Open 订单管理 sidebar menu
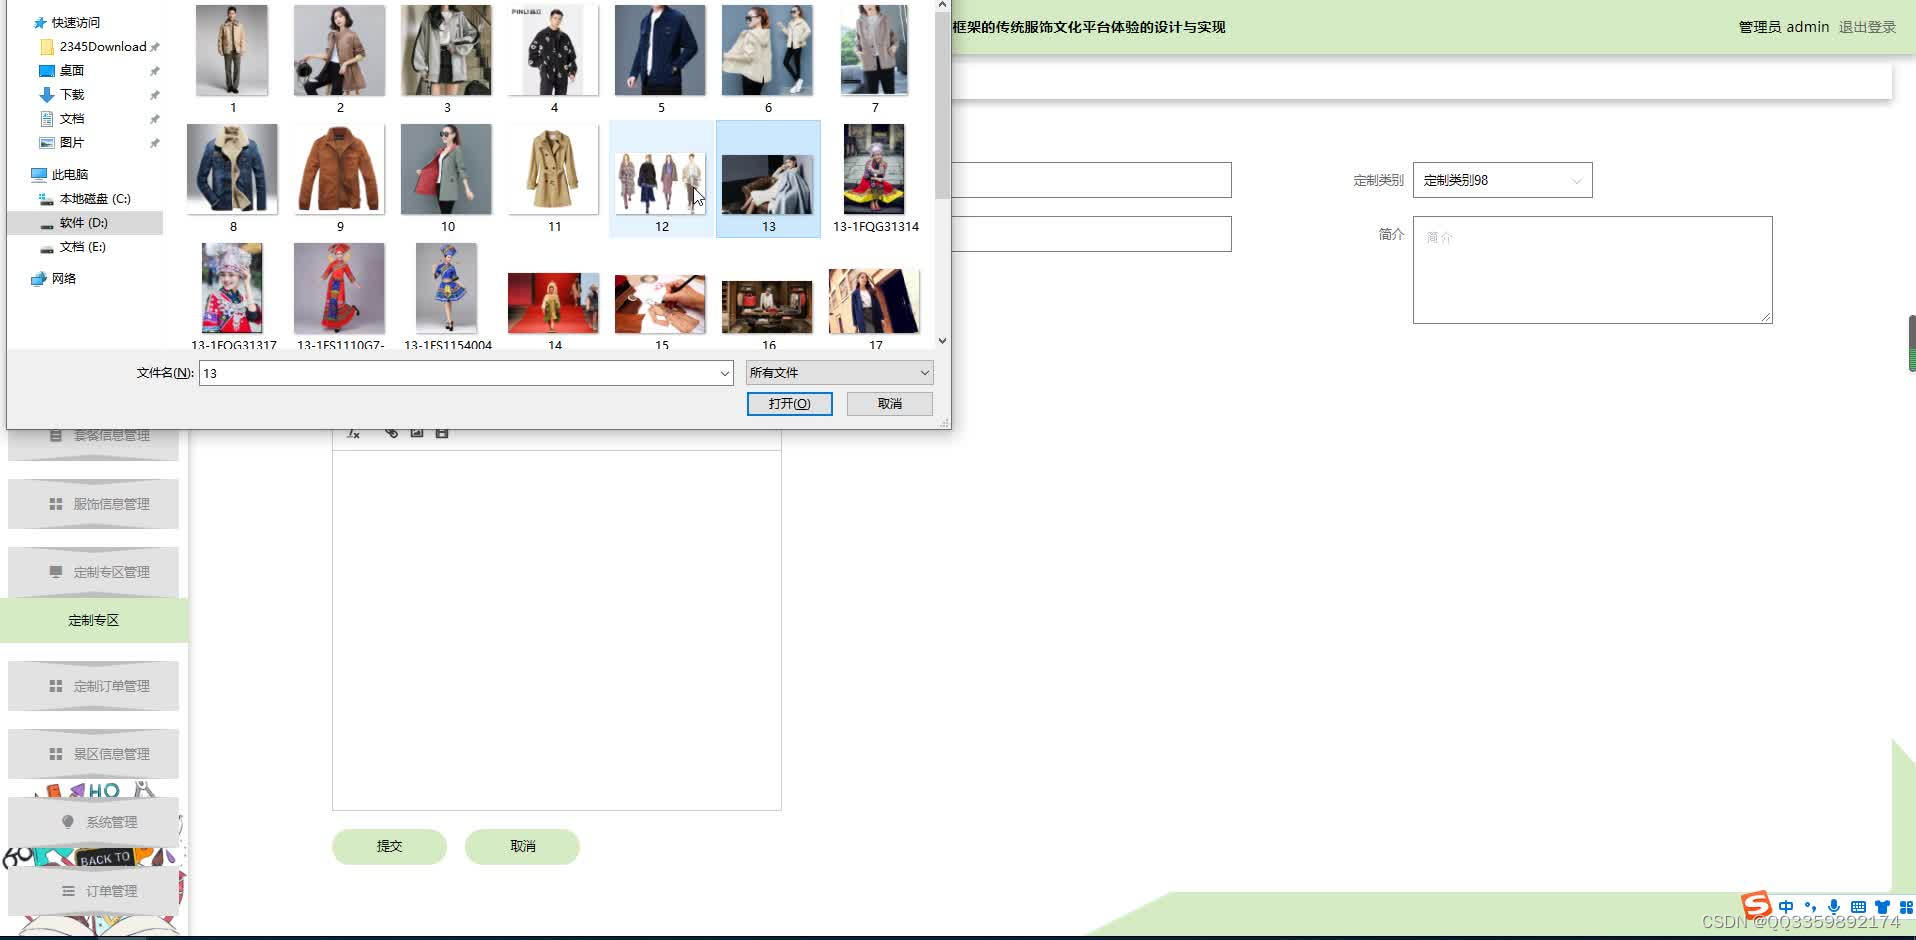 94,891
